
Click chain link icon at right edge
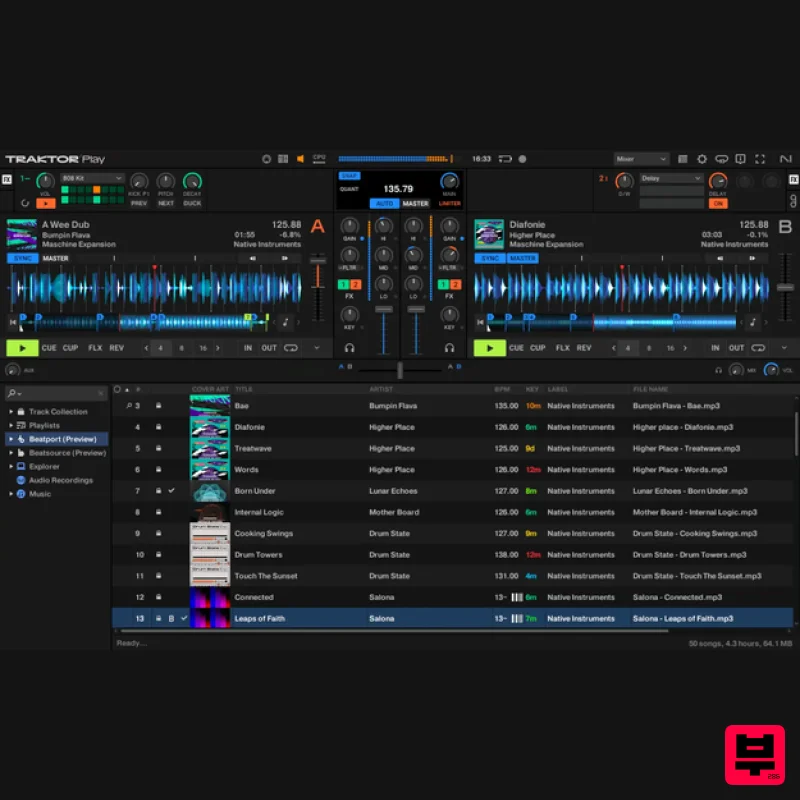pos(793,201)
